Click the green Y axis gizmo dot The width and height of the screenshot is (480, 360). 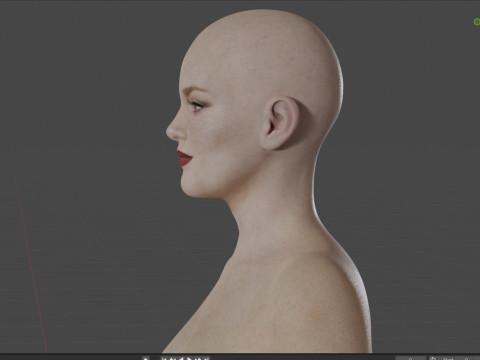pyautogui.click(x=477, y=22)
